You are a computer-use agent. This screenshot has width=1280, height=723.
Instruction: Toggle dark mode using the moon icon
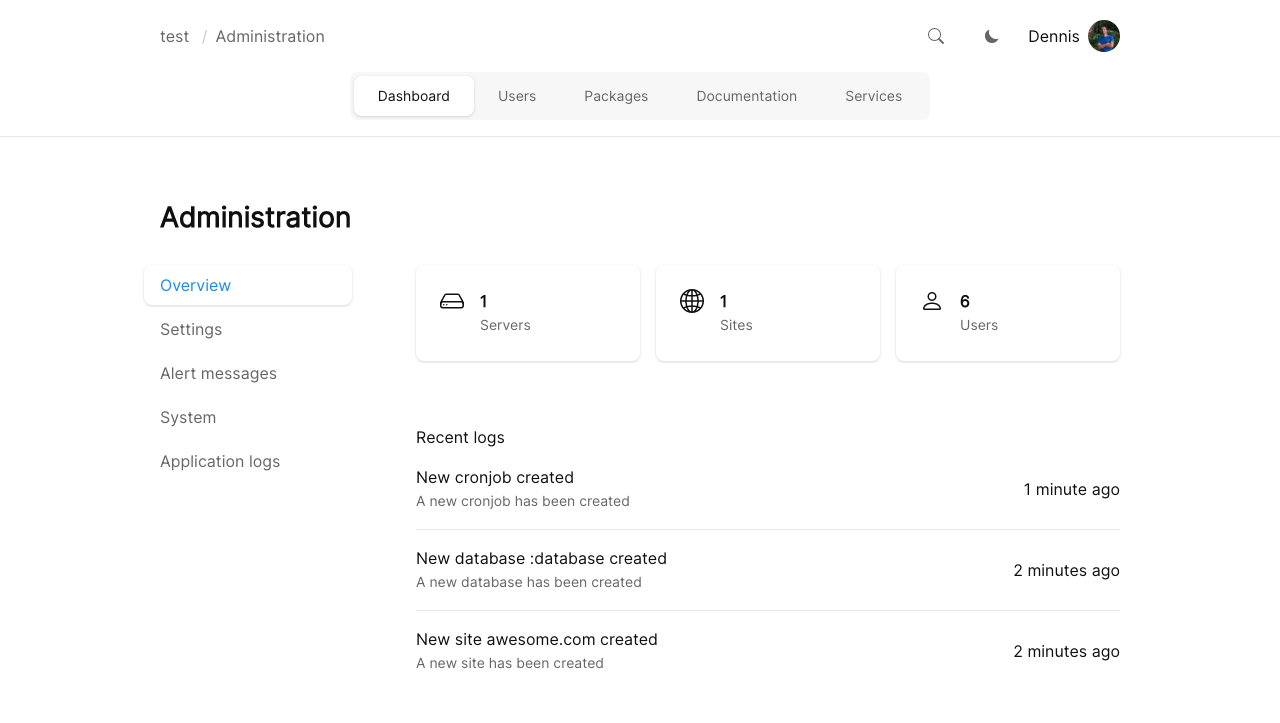tap(991, 36)
